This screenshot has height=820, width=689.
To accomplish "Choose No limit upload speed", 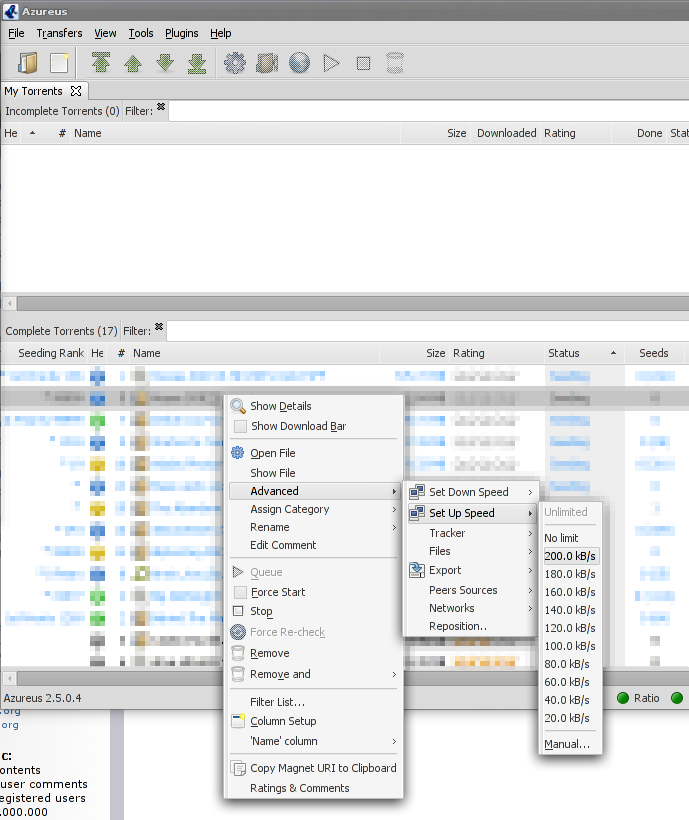I will coord(561,538).
